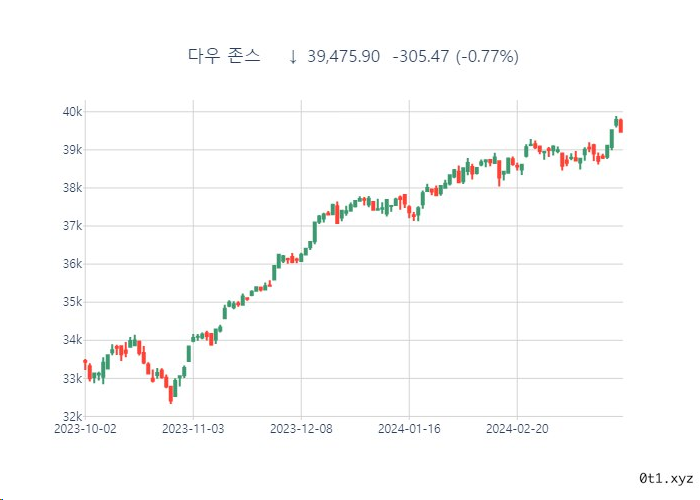This screenshot has width=700, height=500.
Task: Click the down arrow indicator beside the price
Action: pos(293,57)
